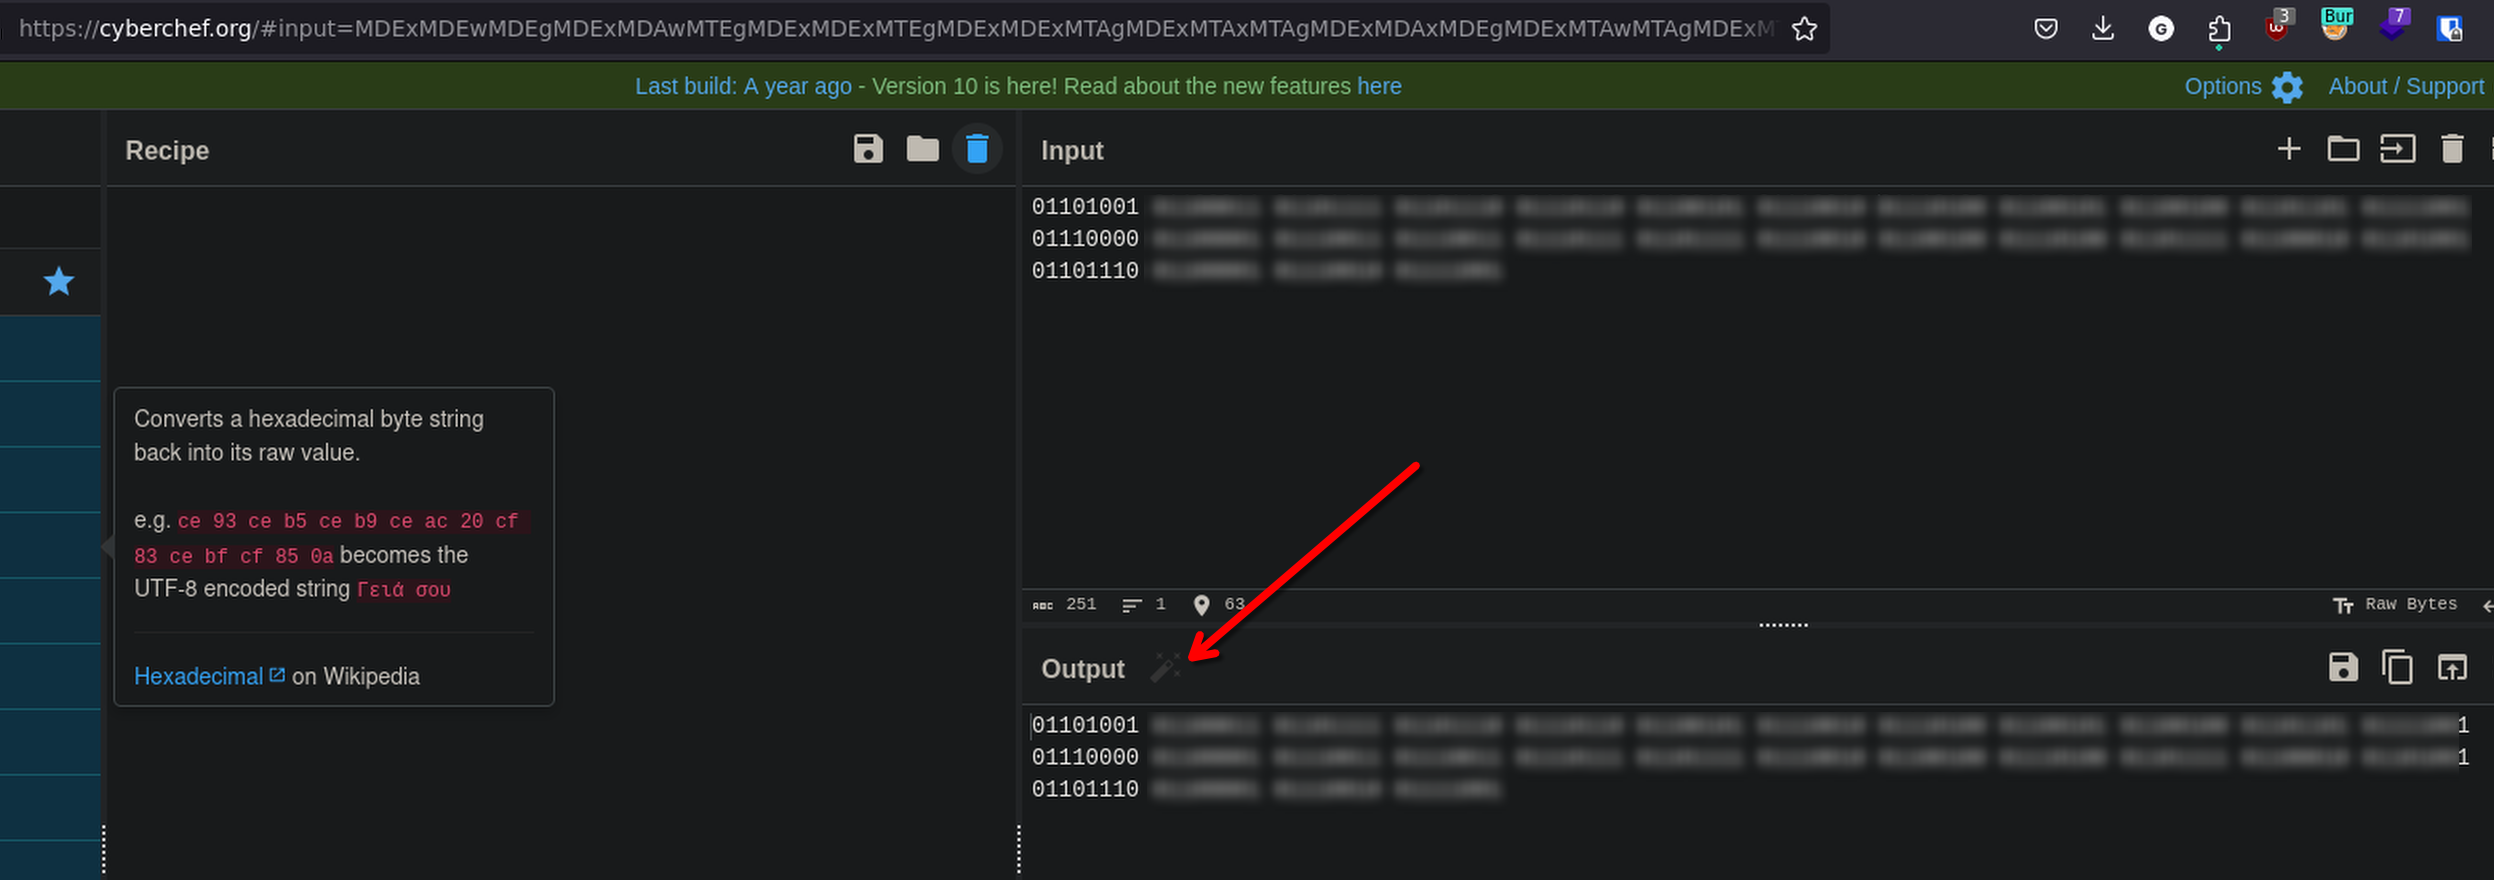Screen dimensions: 2494x880
Task: Save output to file
Action: click(2343, 667)
